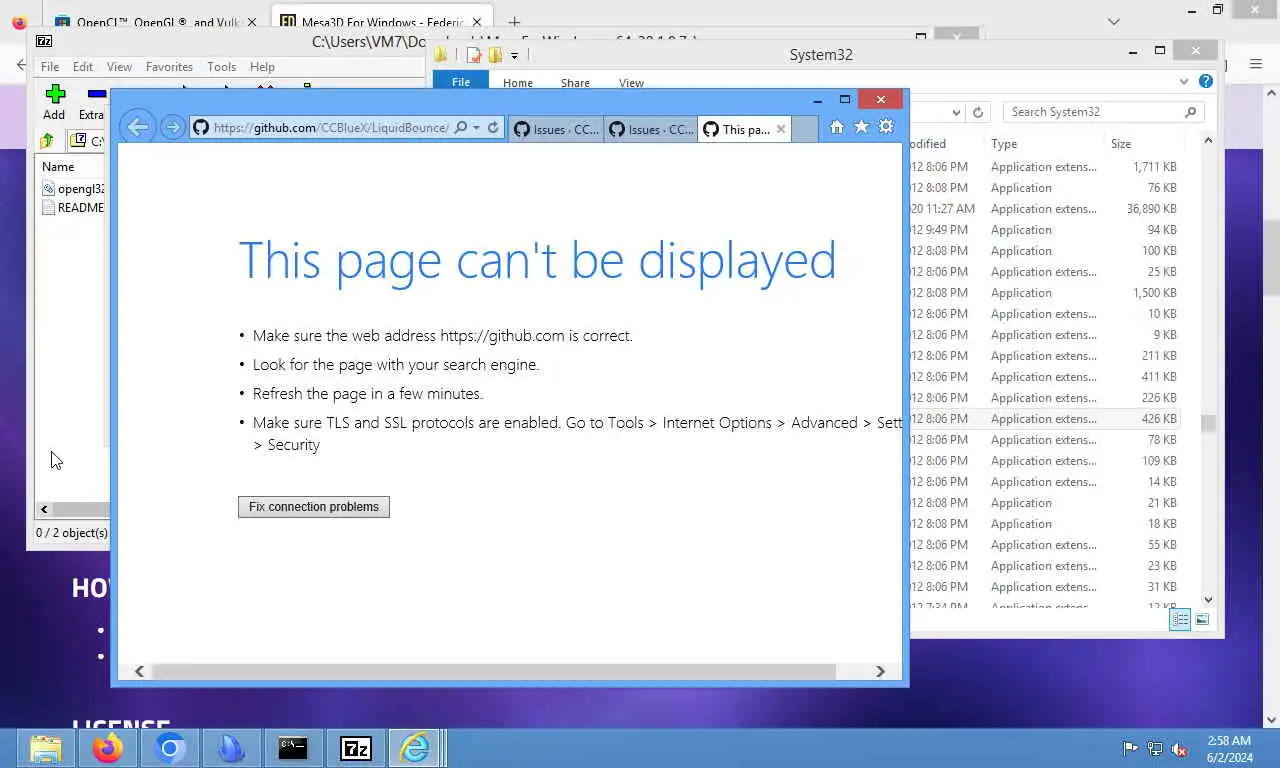Image resolution: width=1280 pixels, height=768 pixels.
Task: Open a new Firefox tab with plus
Action: 514,22
